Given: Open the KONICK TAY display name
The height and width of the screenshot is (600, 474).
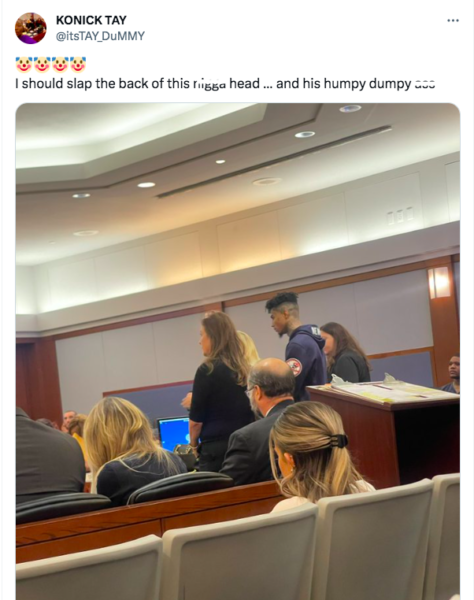Looking at the screenshot, I should (x=91, y=20).
